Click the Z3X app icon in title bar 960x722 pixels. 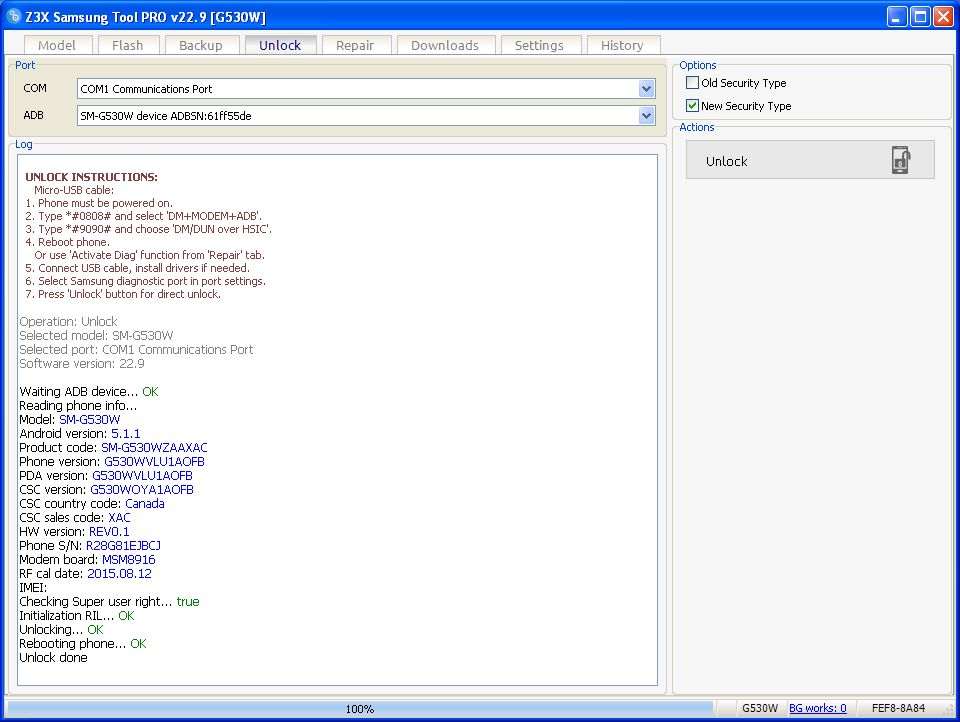click(x=13, y=16)
